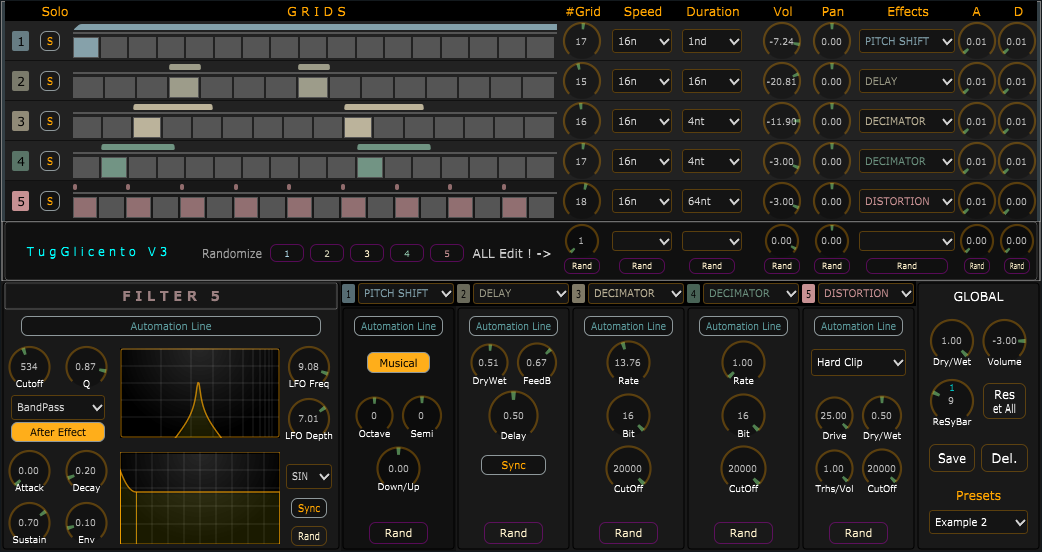Select track tab 1 in effects panel
The image size is (1042, 552).
[x=348, y=294]
